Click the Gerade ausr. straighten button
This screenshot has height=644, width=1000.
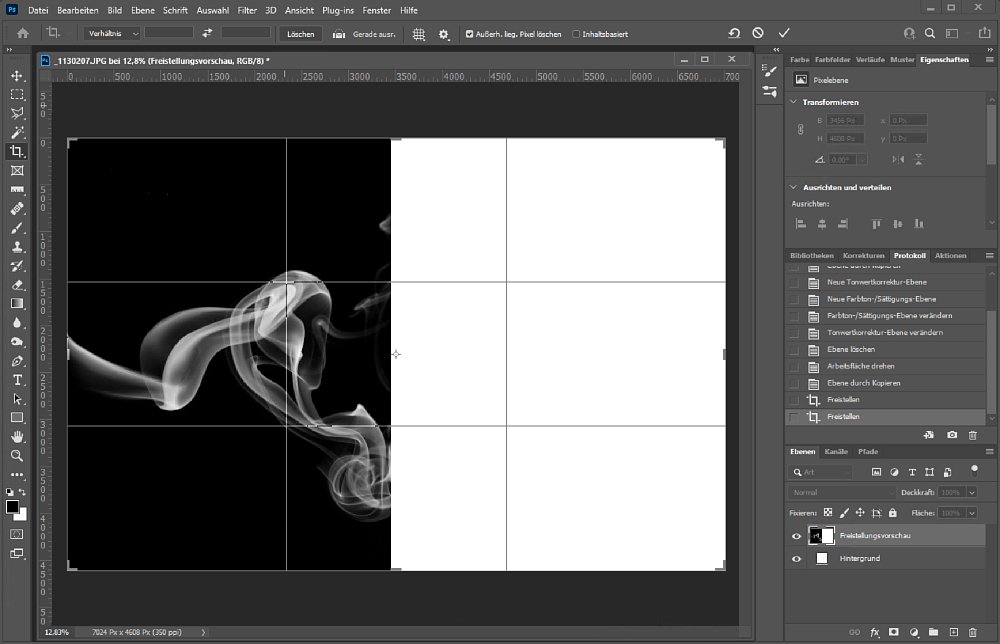click(x=365, y=34)
